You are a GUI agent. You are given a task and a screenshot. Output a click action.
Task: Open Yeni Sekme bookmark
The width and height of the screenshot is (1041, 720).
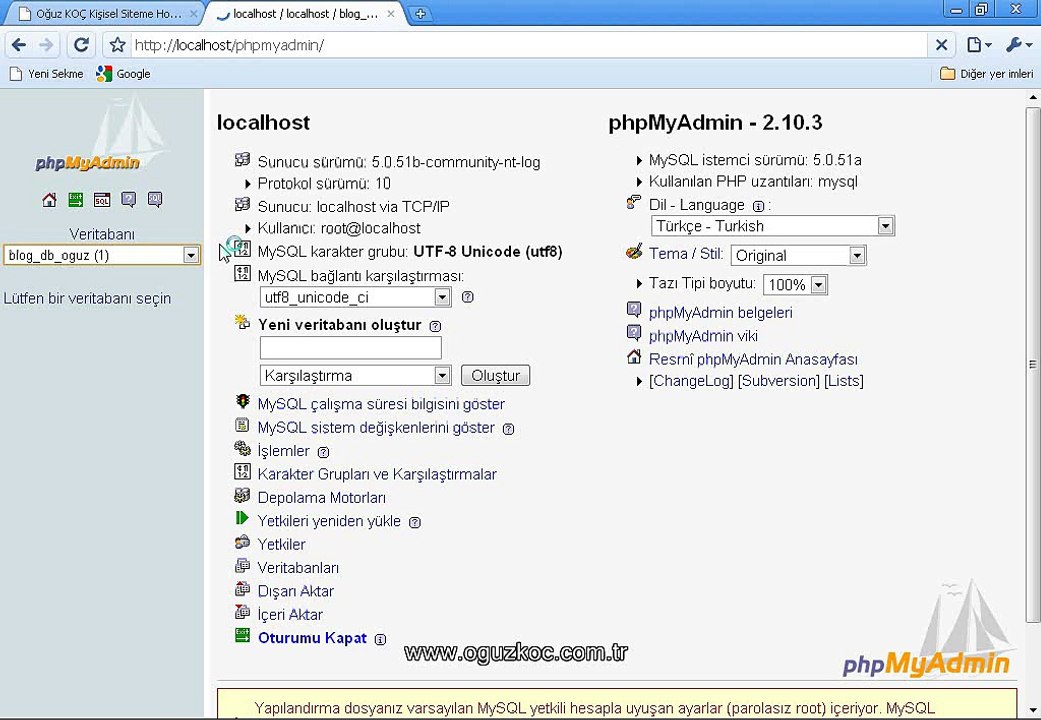pos(46,74)
